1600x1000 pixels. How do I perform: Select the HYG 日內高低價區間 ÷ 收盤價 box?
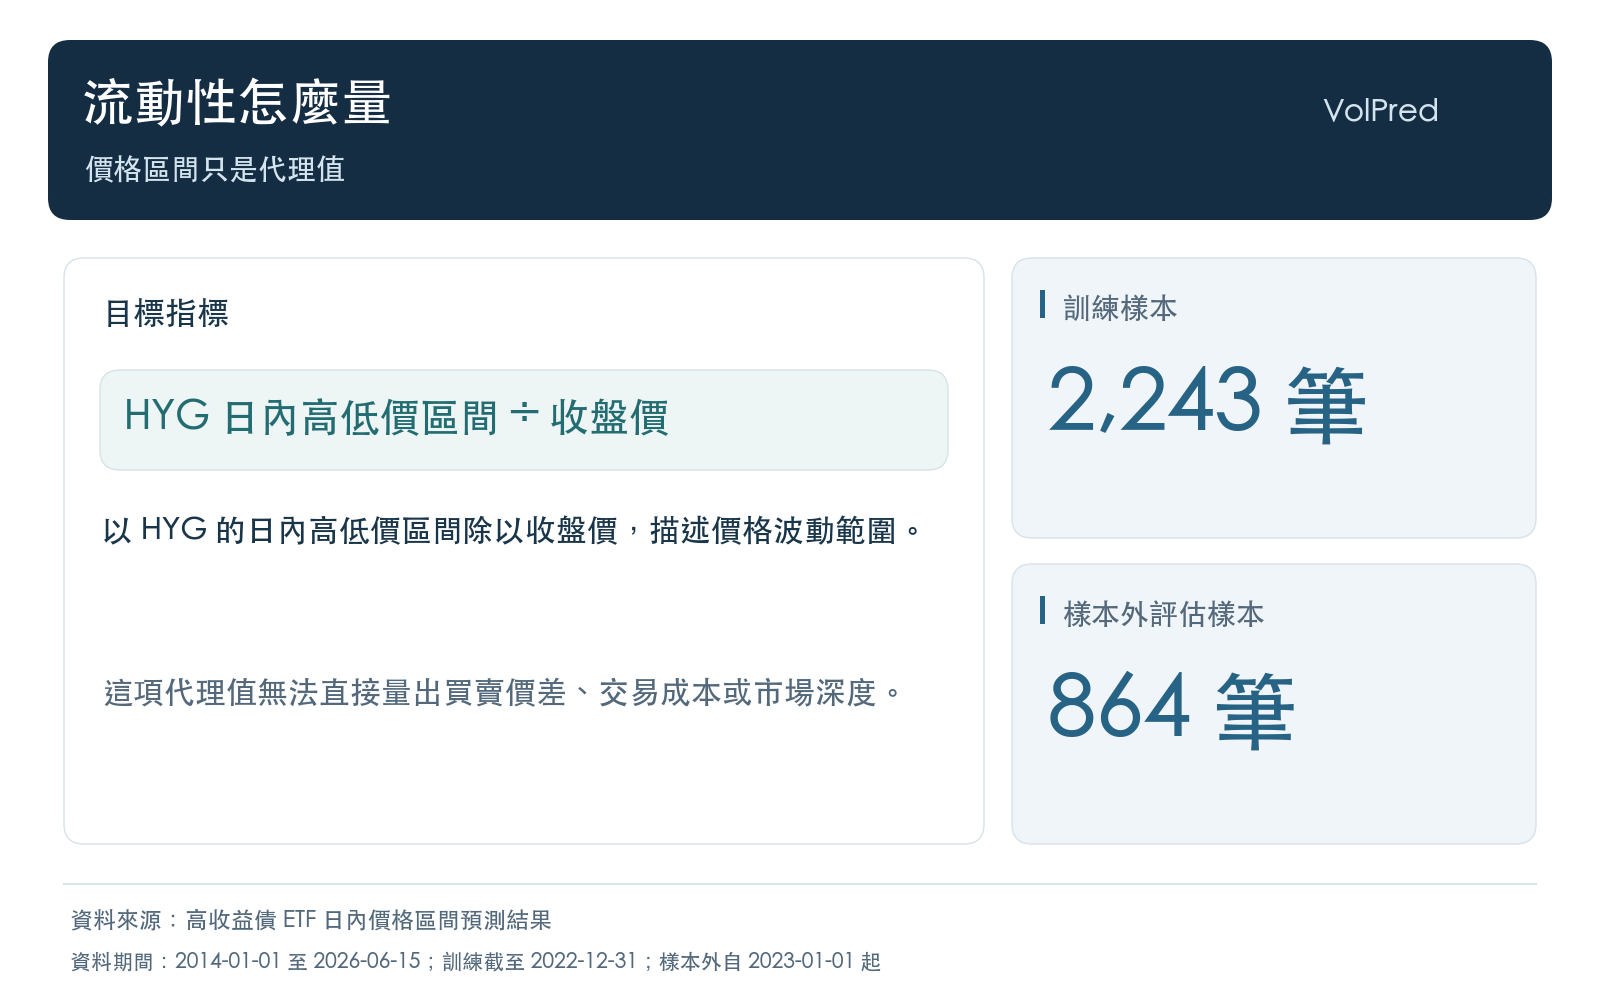pos(524,420)
